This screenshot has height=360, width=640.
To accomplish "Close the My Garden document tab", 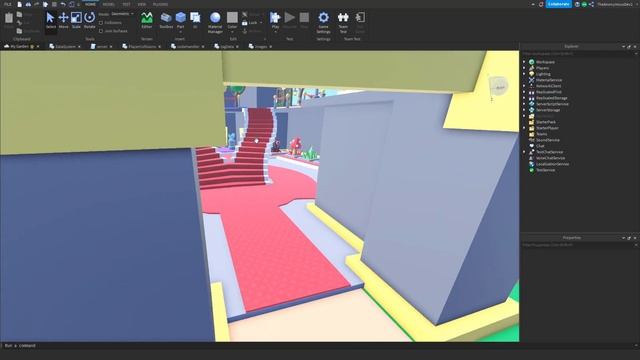I will tap(38, 47).
